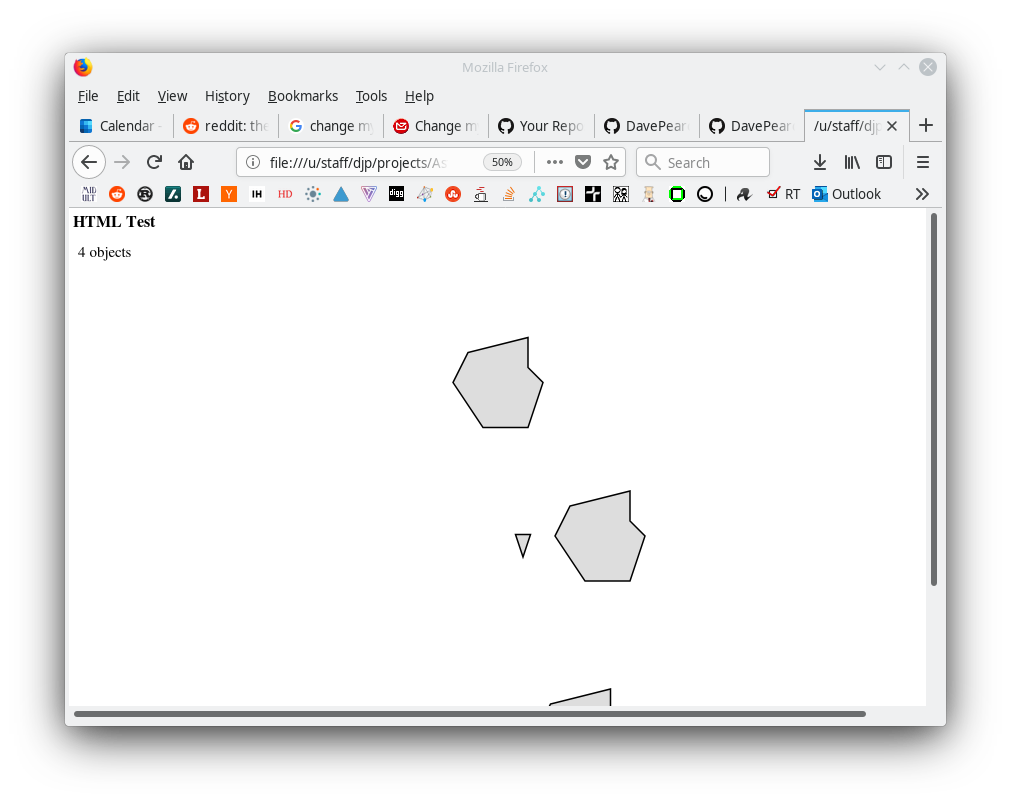Open the black-and-white cross bookmark icon

pos(593,194)
